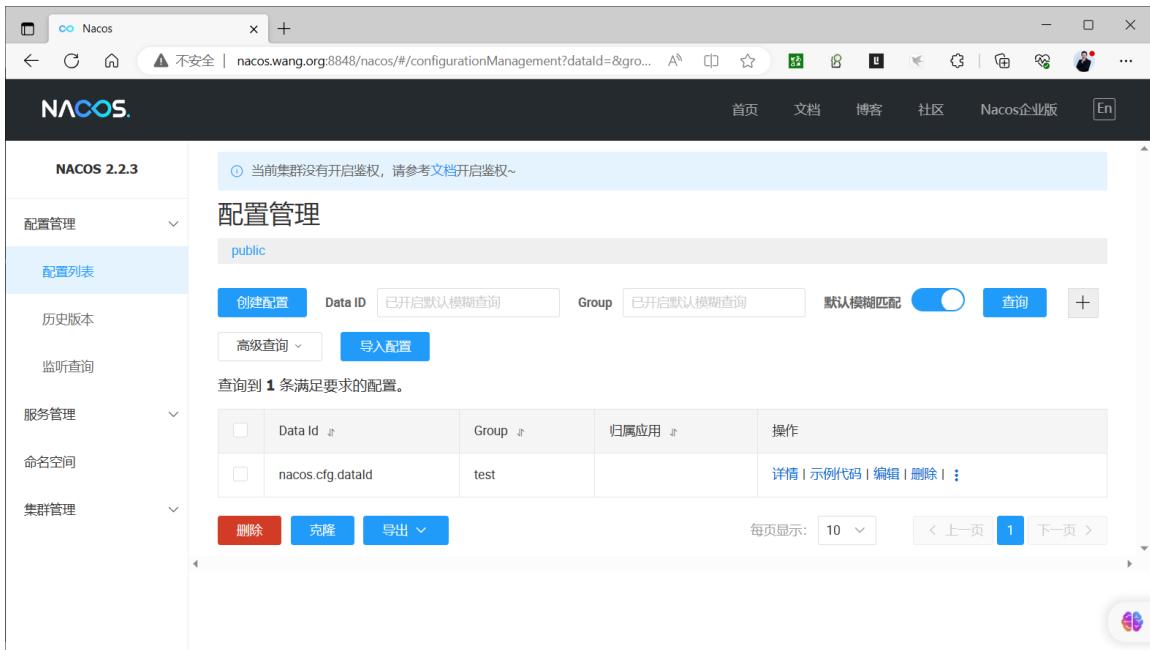Screen dimensions: 1150x650
Task: Click the 克隆 button
Action: pos(322,530)
